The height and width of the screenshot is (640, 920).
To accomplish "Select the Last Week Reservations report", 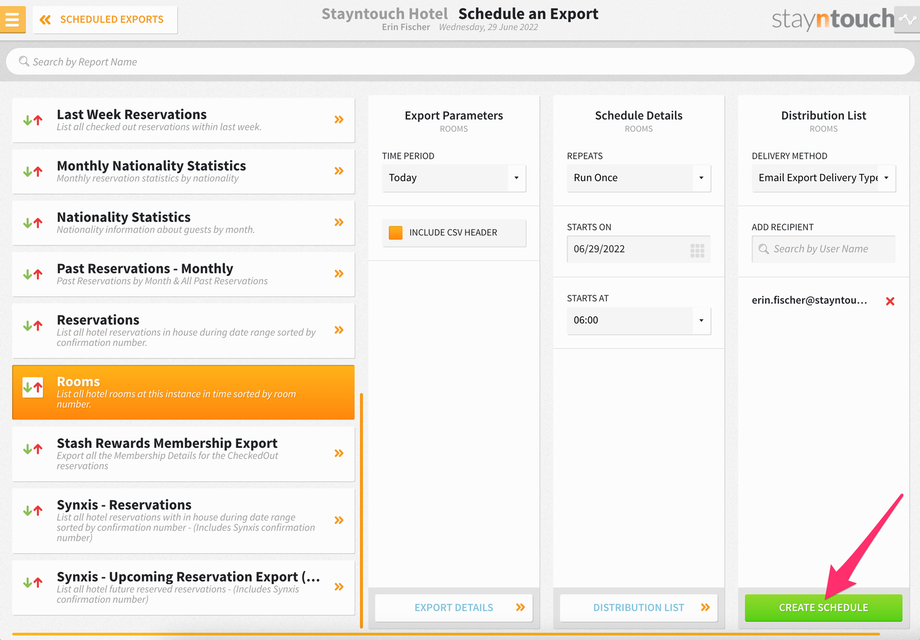I will point(183,120).
